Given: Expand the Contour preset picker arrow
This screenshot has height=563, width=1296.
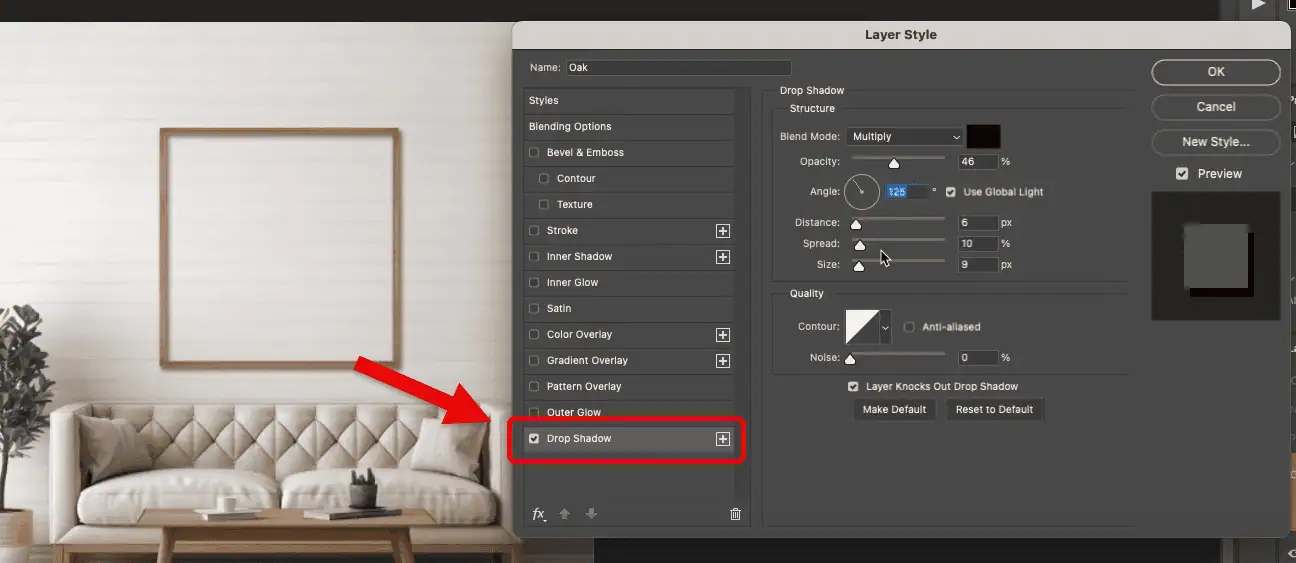Looking at the screenshot, I should (885, 327).
